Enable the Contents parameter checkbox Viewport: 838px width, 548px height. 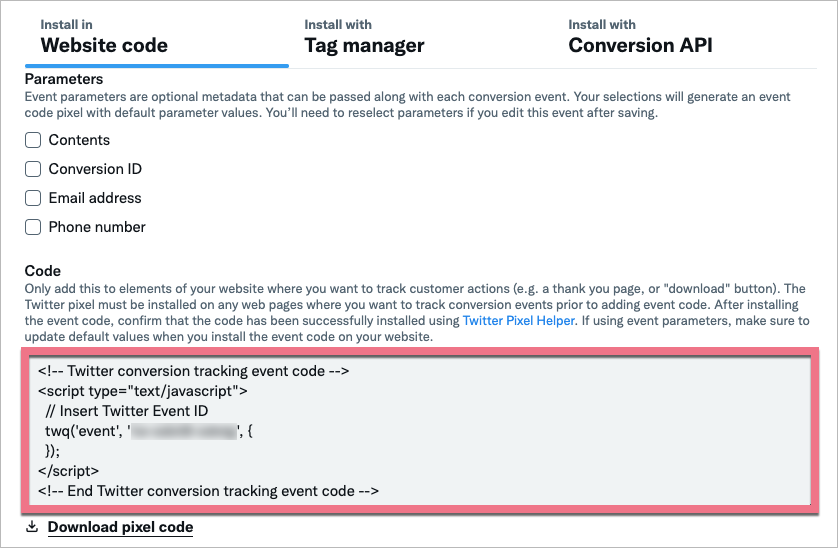tap(33, 141)
